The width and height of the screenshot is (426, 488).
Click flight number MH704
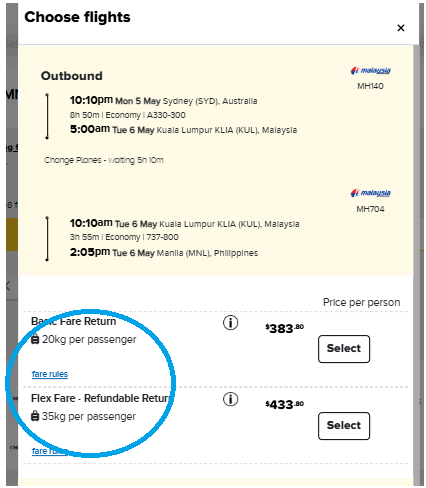[370, 209]
